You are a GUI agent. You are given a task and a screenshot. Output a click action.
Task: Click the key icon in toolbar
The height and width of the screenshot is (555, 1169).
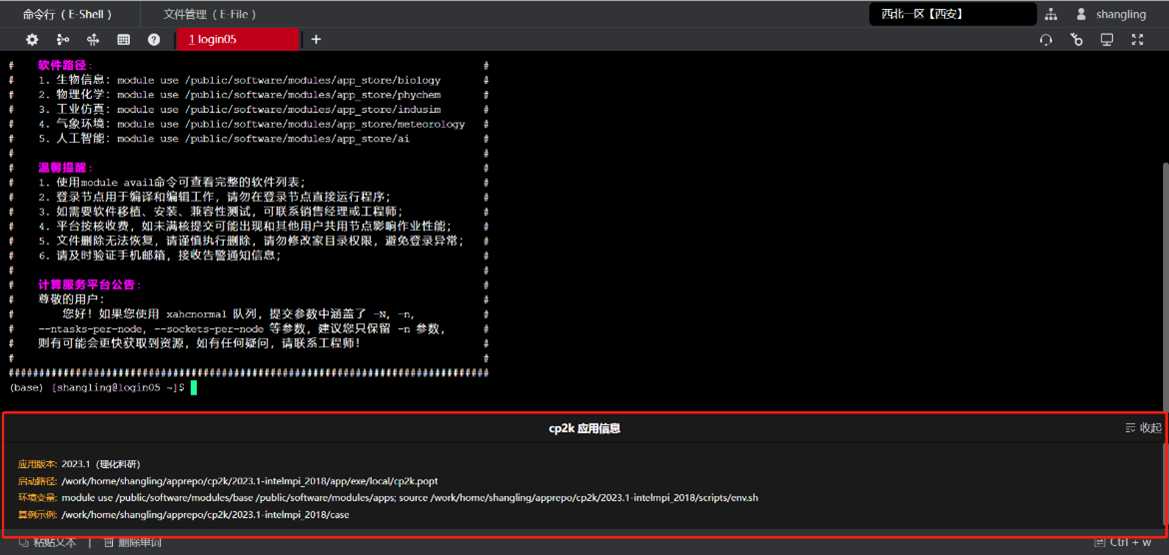pos(1076,40)
